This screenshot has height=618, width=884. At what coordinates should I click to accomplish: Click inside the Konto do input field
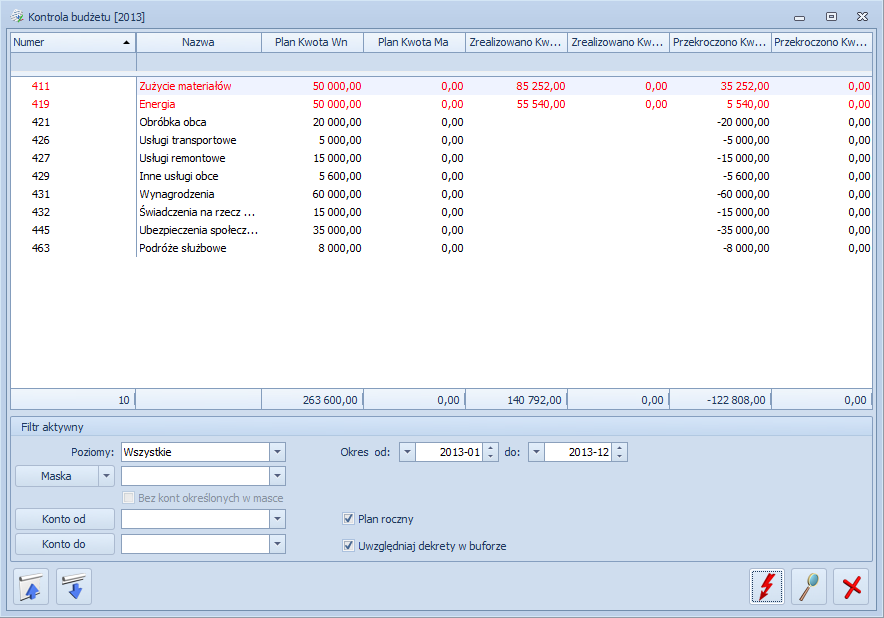[x=195, y=544]
